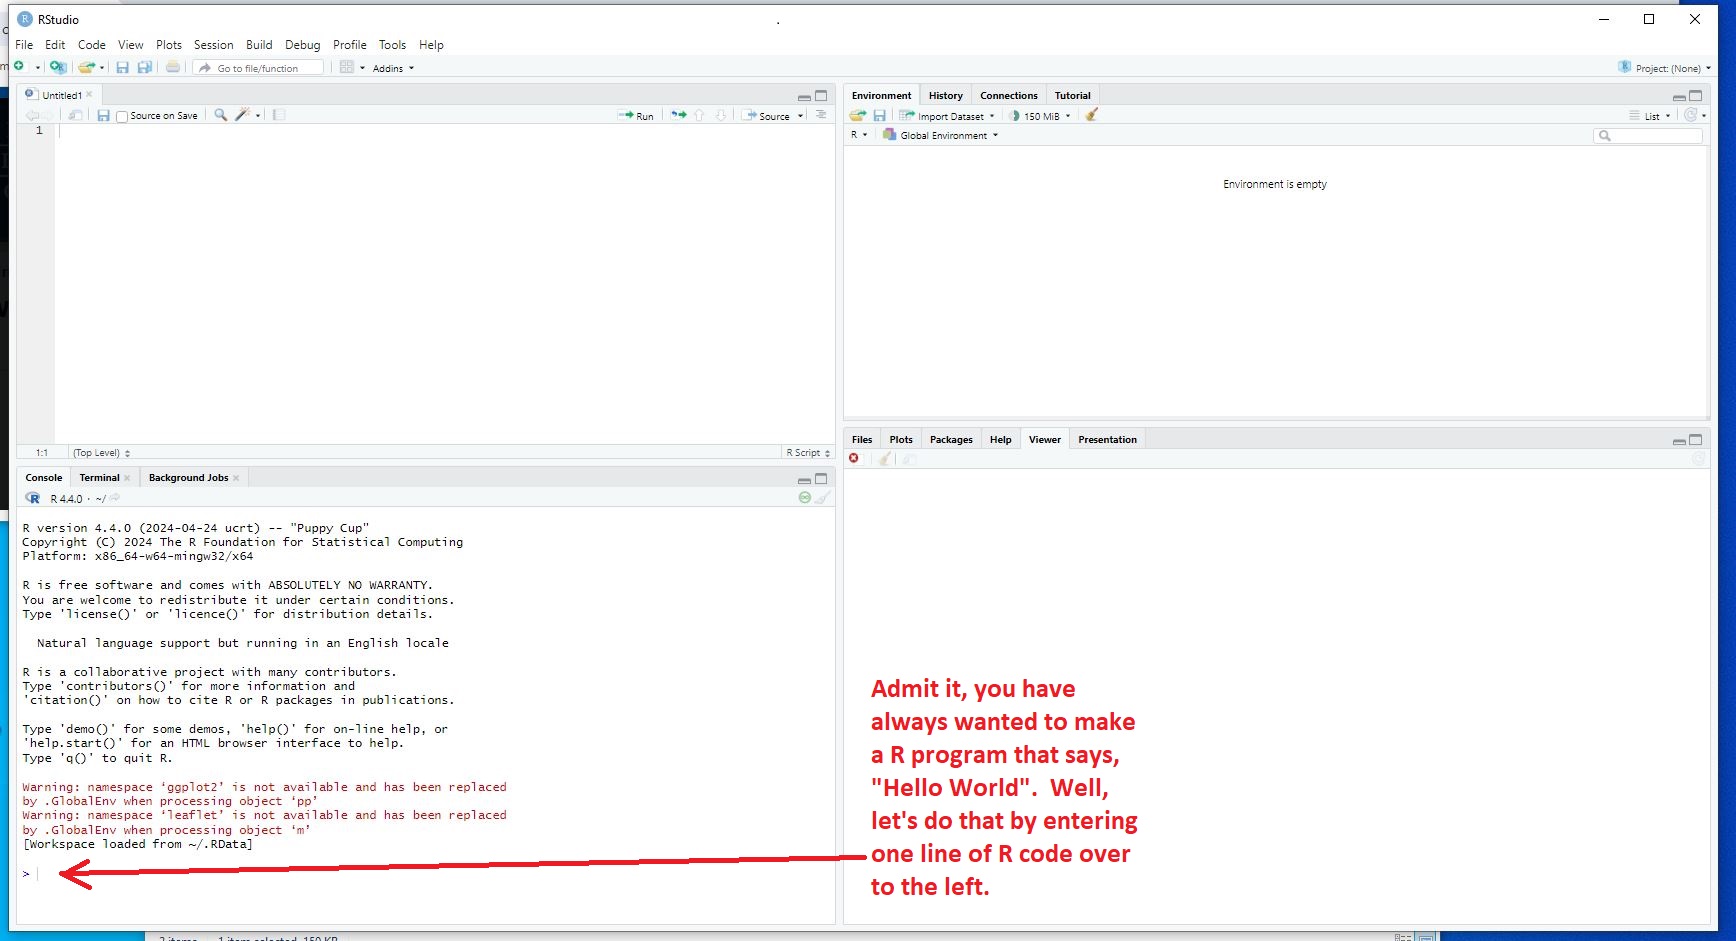Click the Create a Project icon
The height and width of the screenshot is (941, 1736).
click(58, 67)
